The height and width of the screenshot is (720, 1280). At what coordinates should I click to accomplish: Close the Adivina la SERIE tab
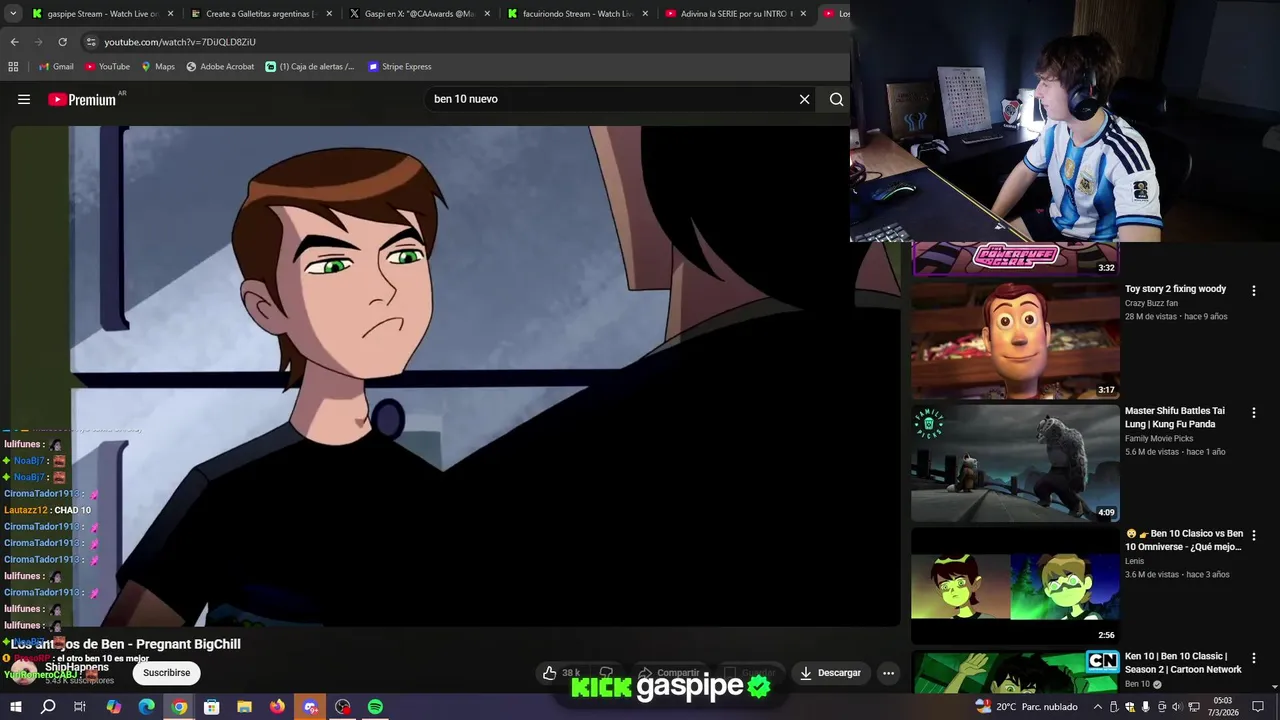803,14
